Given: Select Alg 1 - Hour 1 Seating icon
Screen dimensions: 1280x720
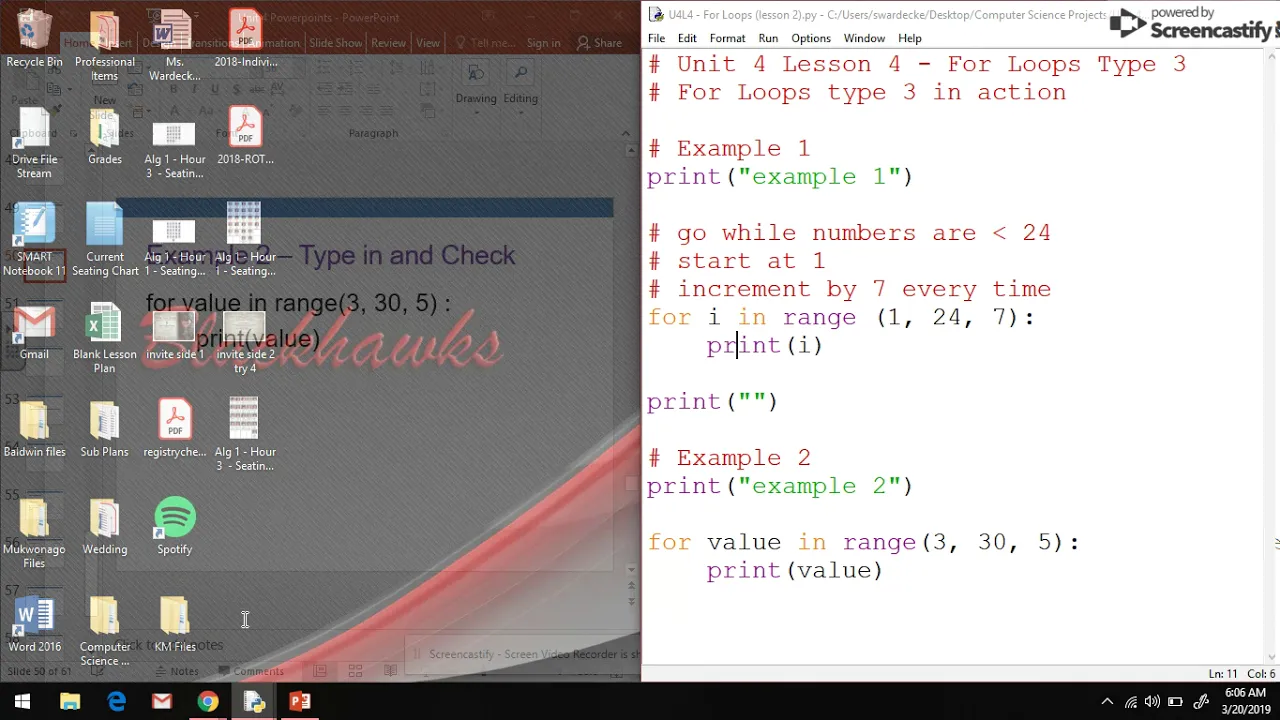Looking at the screenshot, I should tap(174, 248).
